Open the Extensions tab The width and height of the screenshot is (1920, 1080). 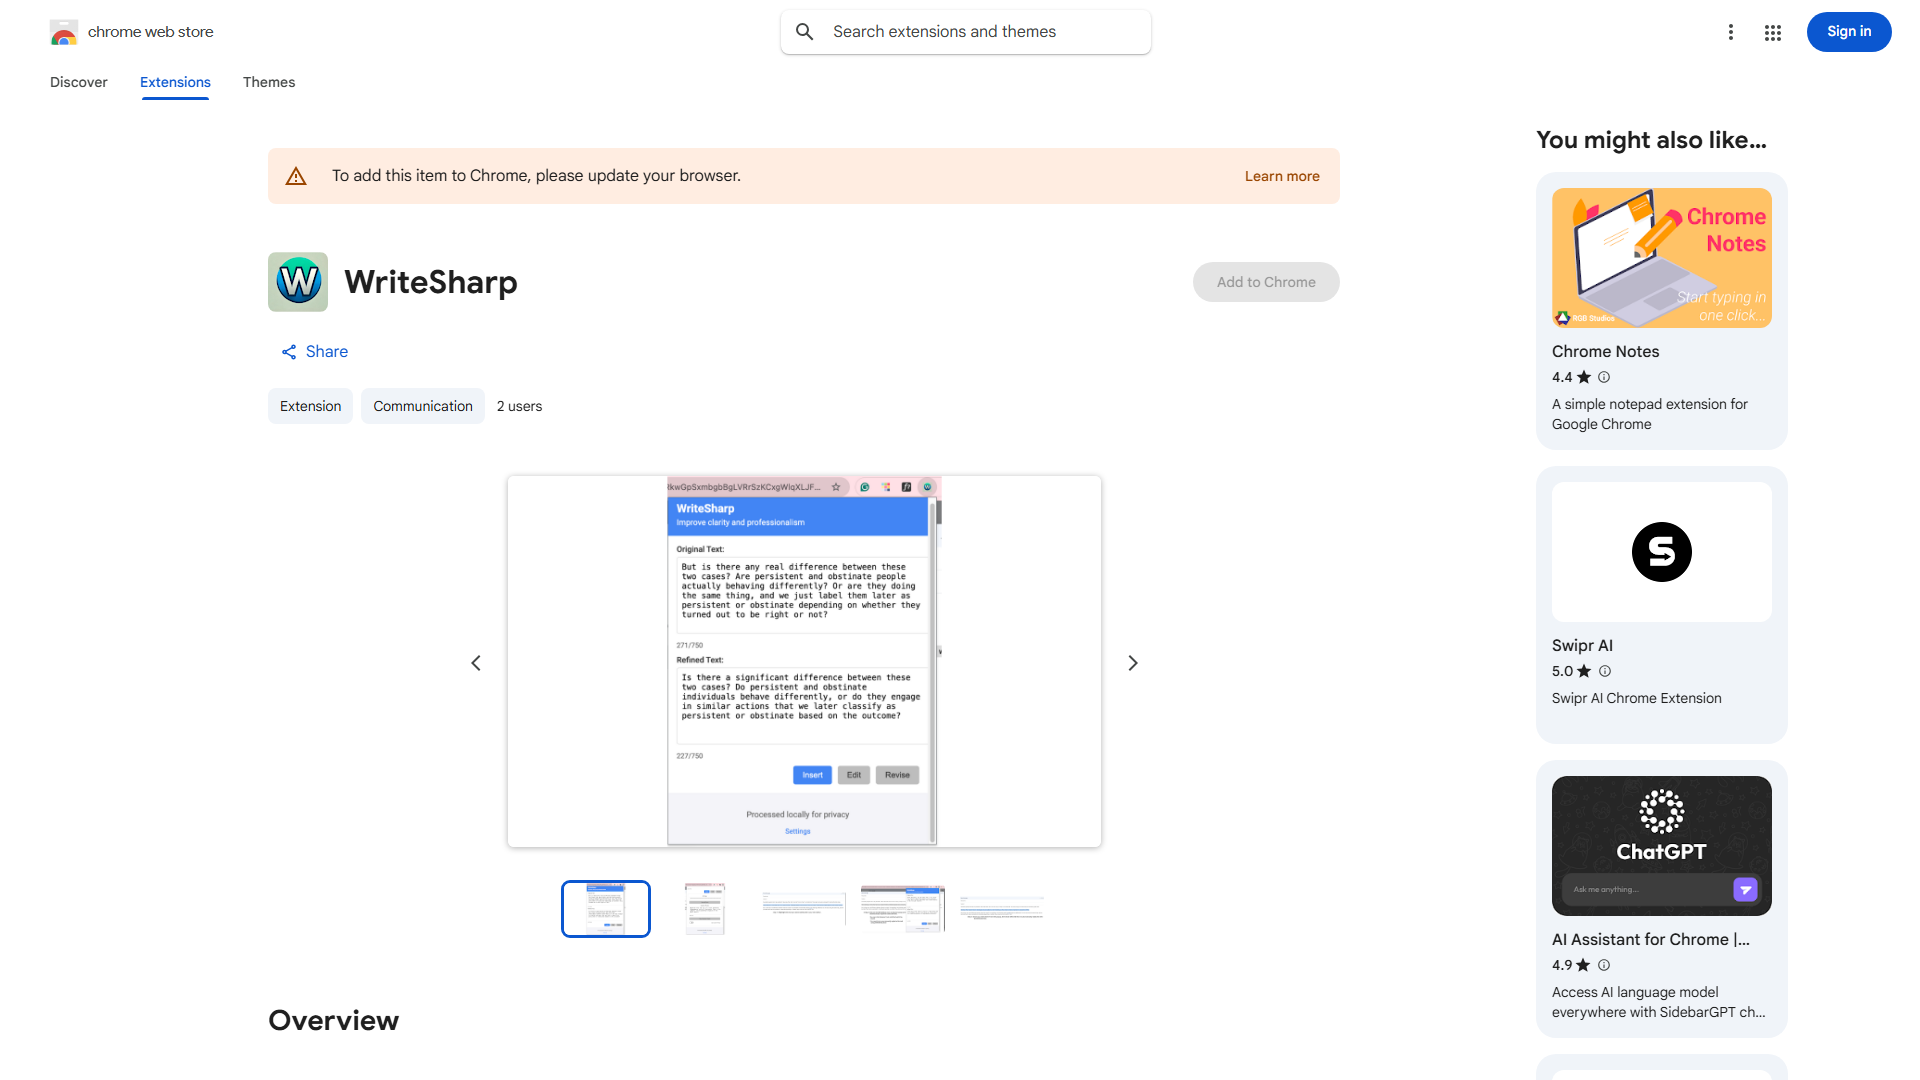[x=174, y=82]
